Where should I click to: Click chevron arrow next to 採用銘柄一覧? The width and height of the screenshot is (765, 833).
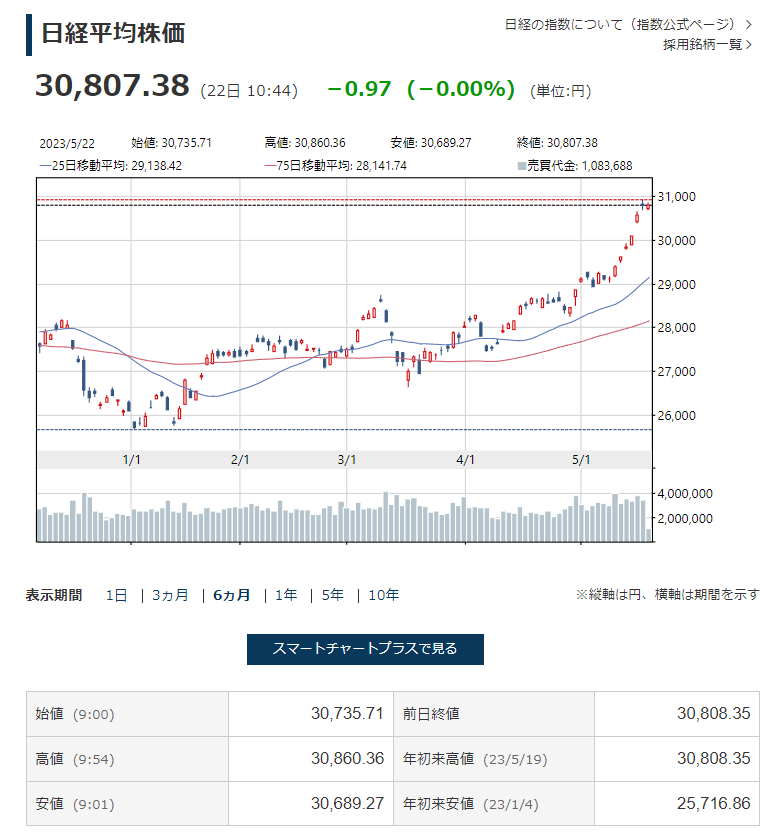tap(749, 45)
